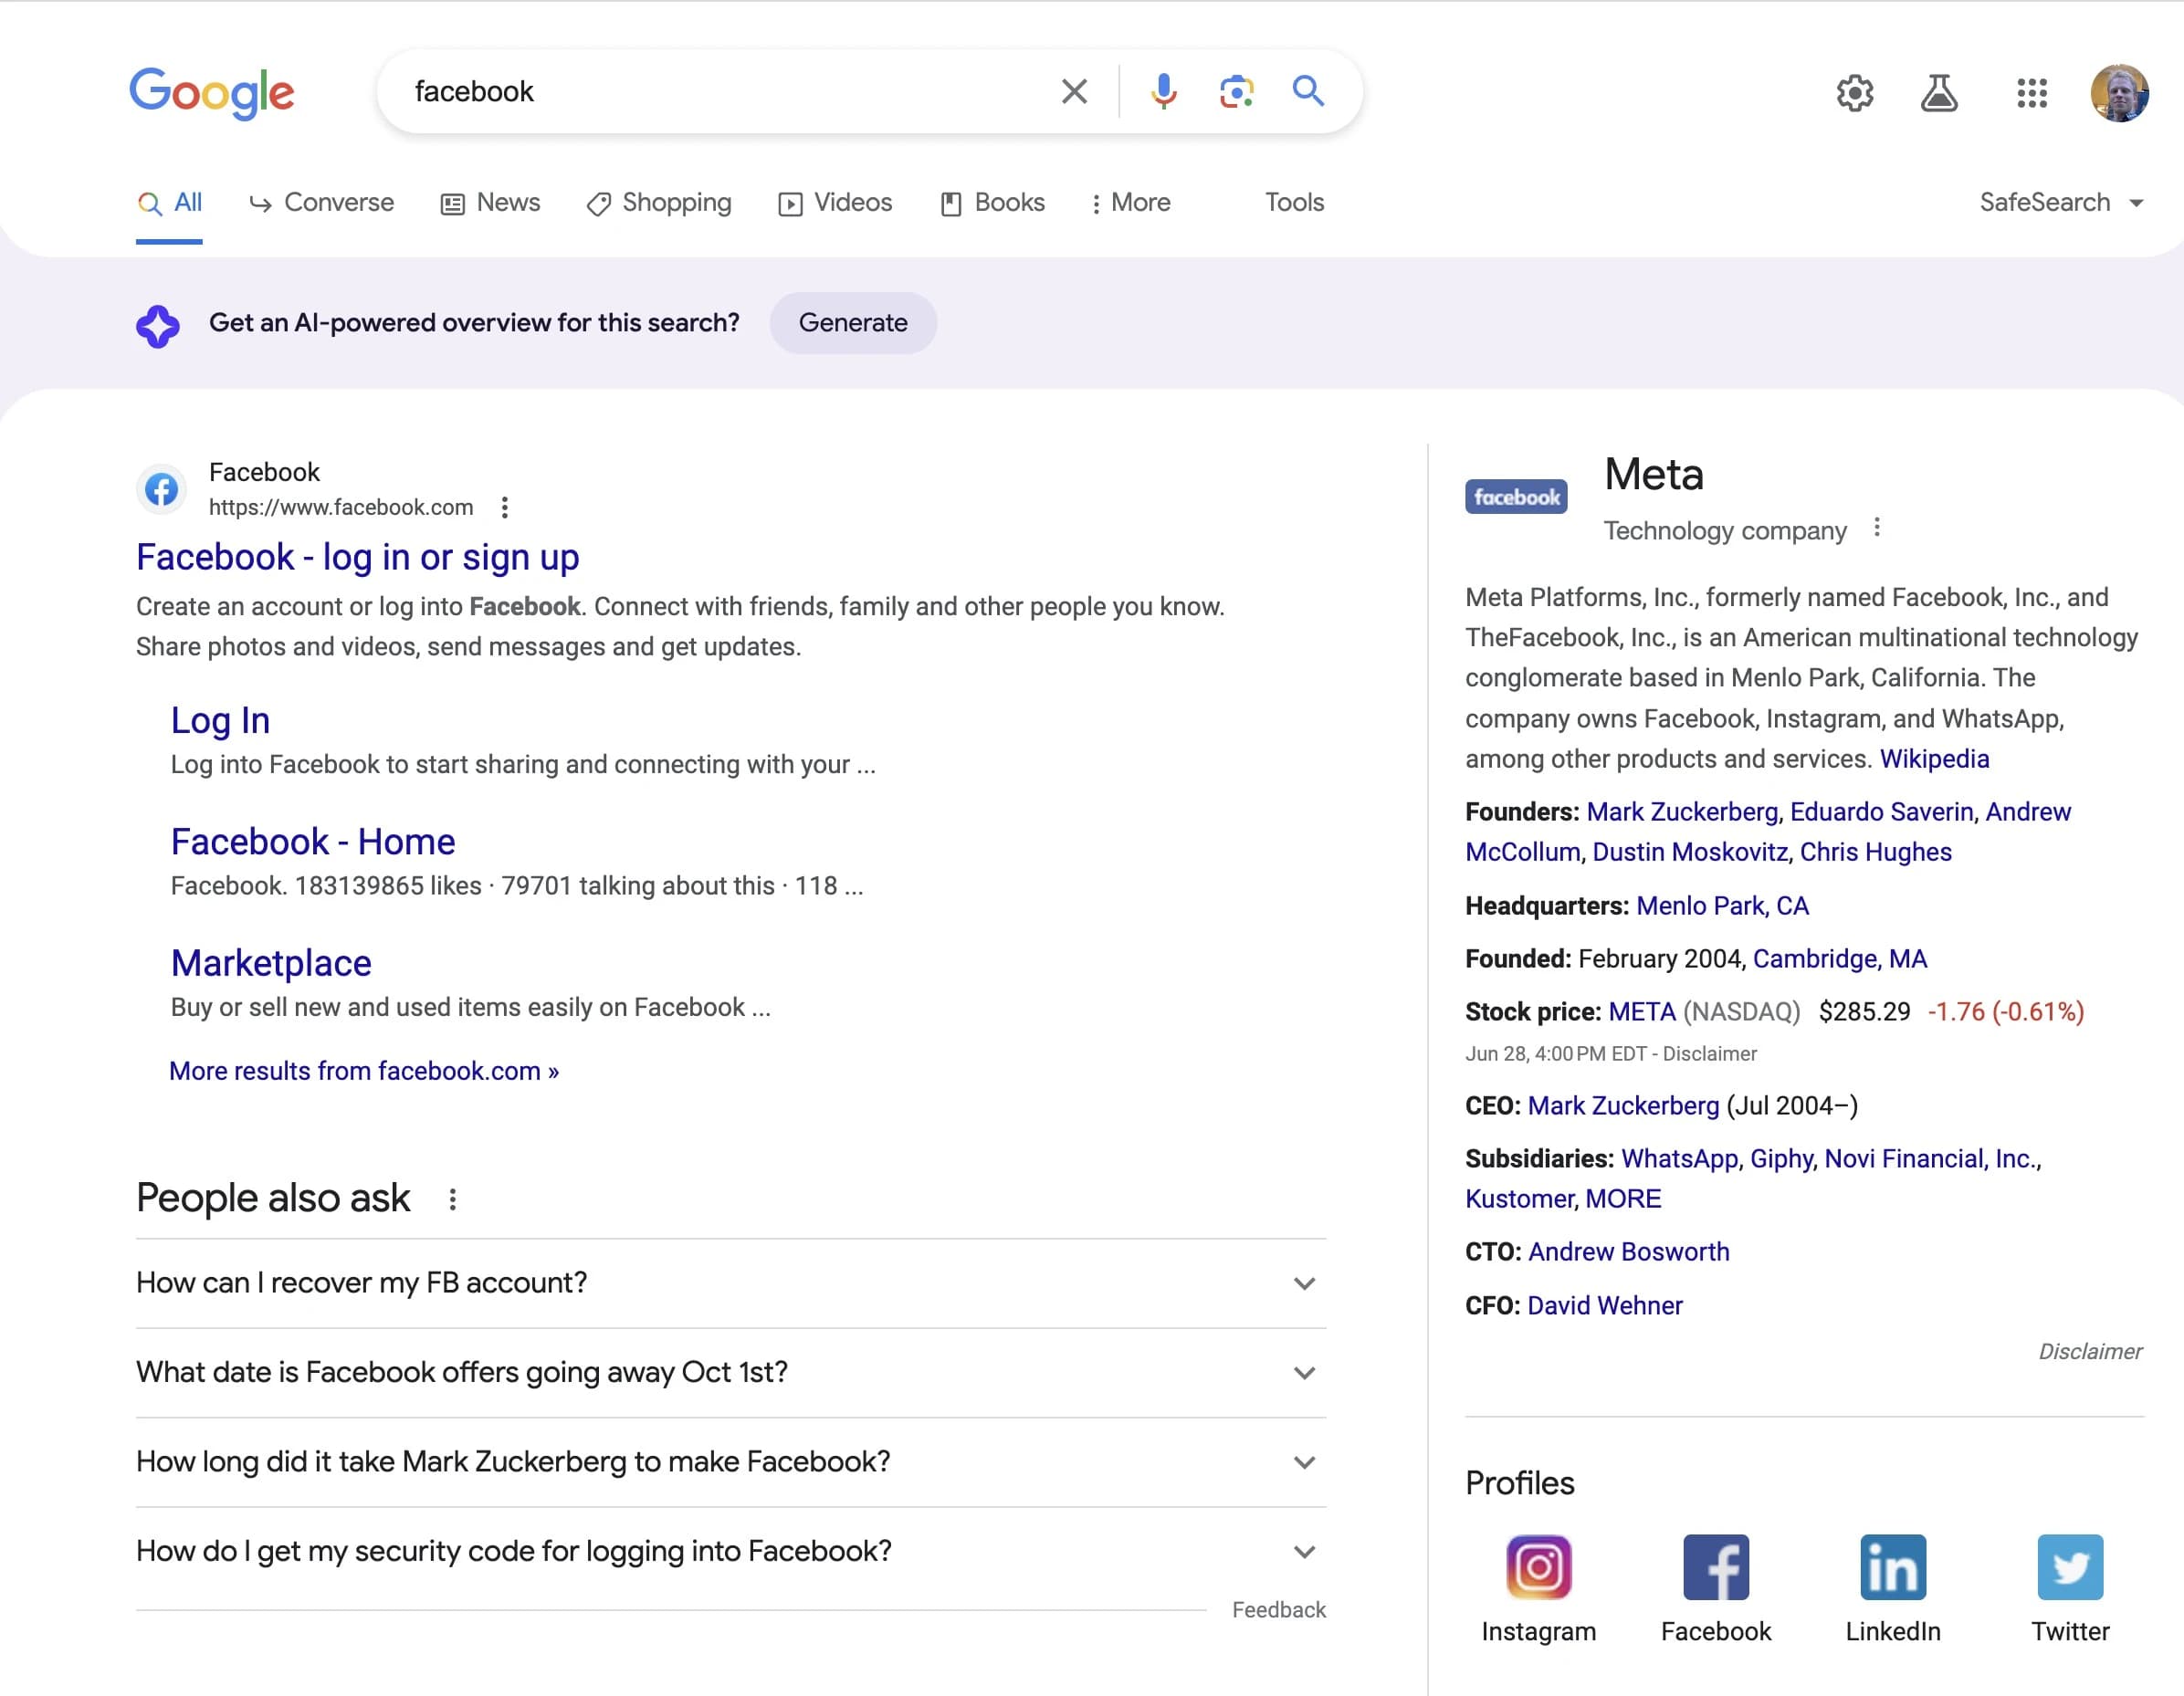Open the Twitter profile icon
This screenshot has height=1696, width=2184.
pos(2069,1567)
